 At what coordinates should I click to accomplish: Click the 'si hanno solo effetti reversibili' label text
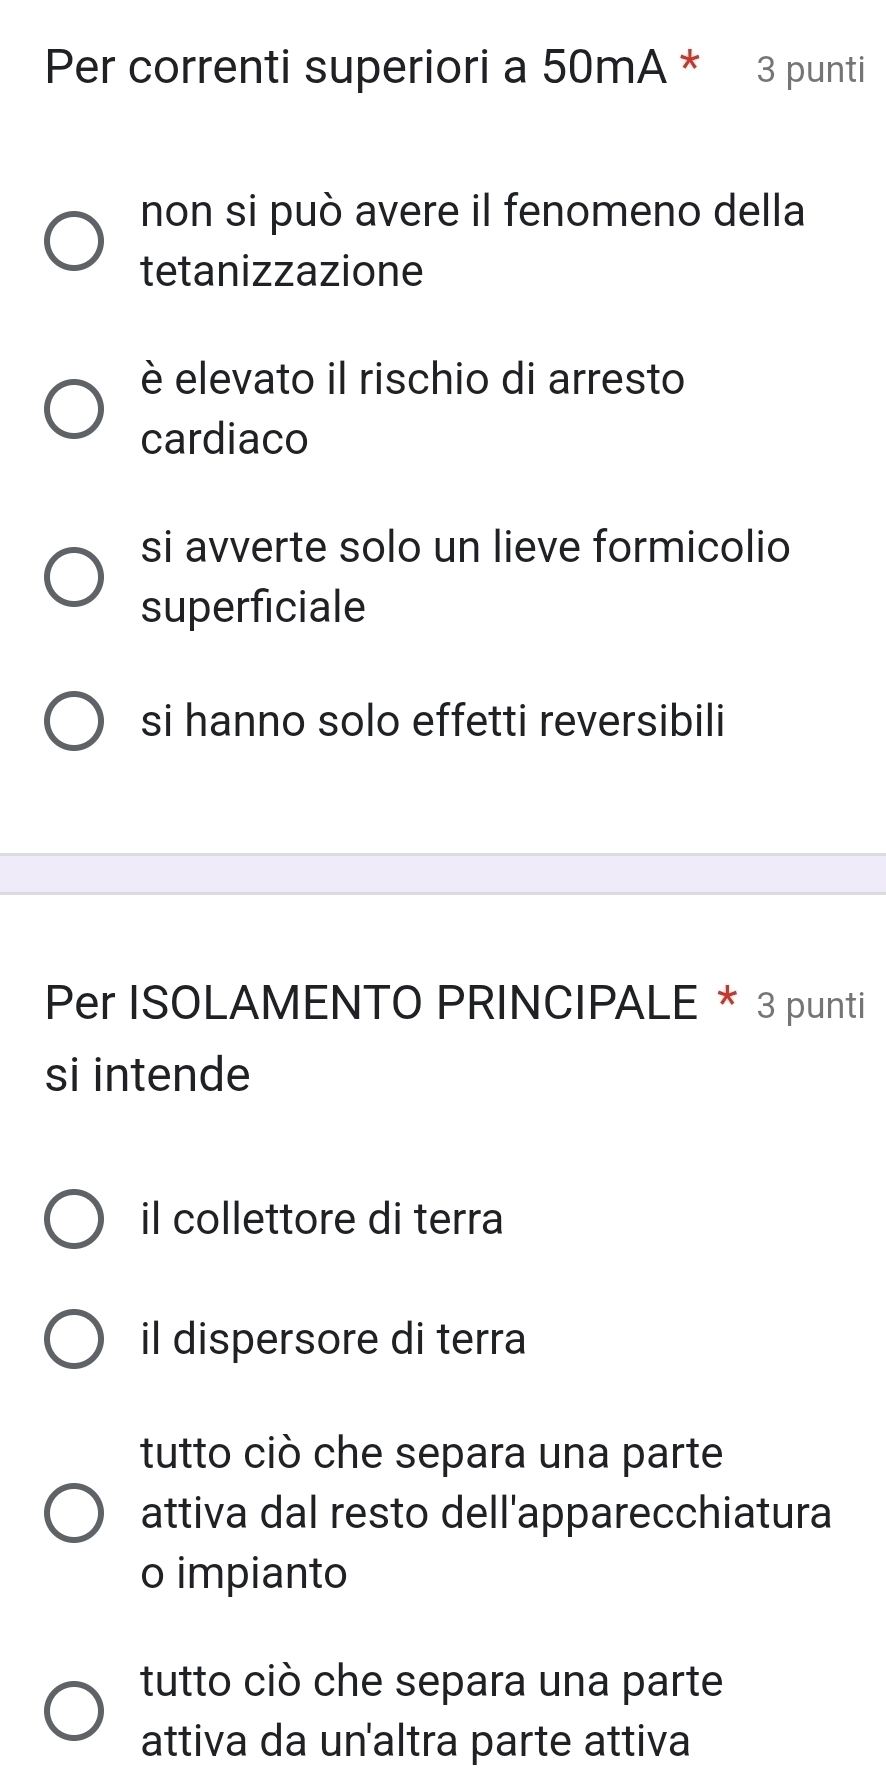(x=432, y=721)
